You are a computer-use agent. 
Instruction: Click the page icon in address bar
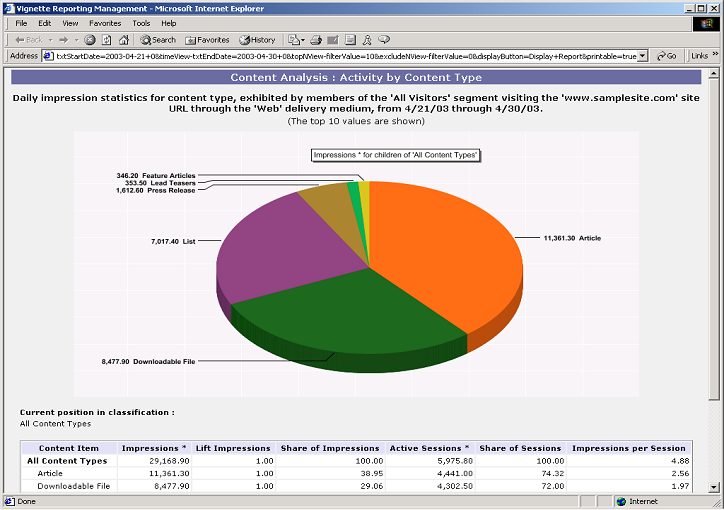coord(48,56)
